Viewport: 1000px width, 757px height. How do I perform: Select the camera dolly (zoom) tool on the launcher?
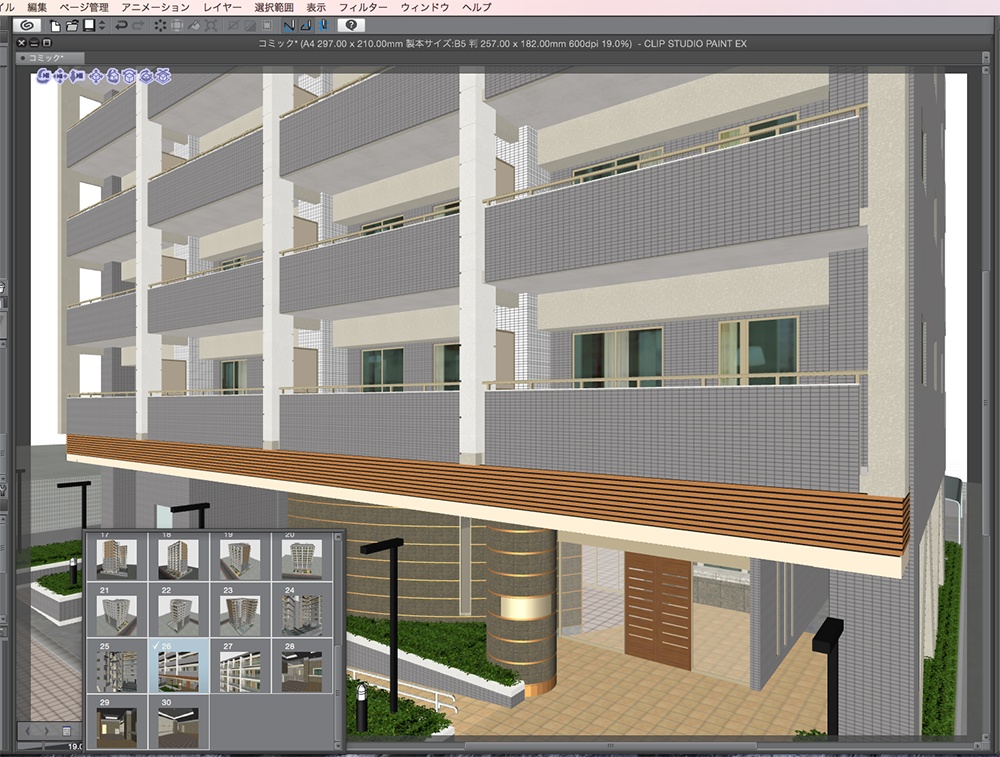tap(76, 77)
